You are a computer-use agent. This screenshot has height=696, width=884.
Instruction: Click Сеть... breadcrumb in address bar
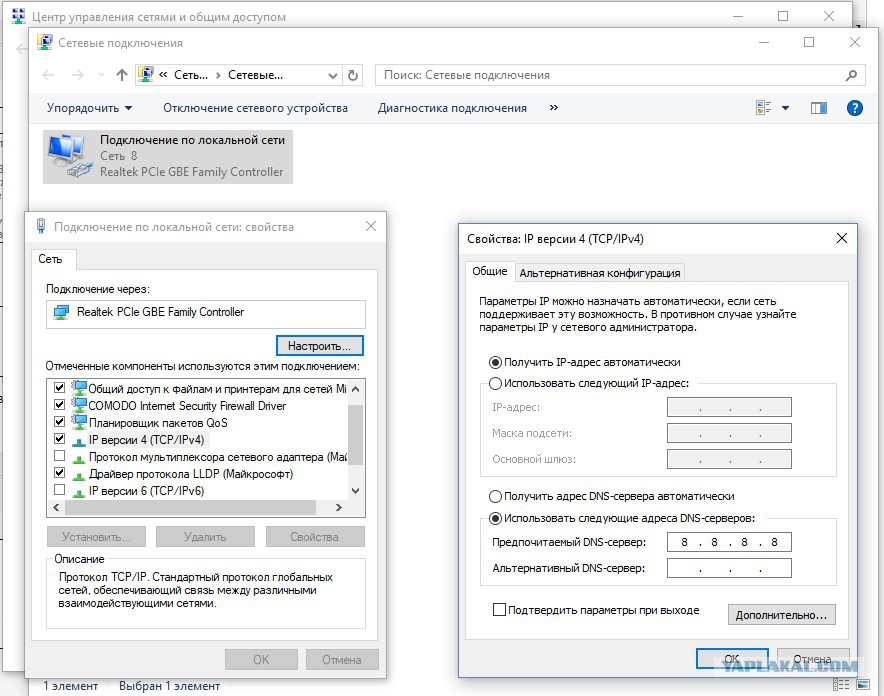click(191, 75)
